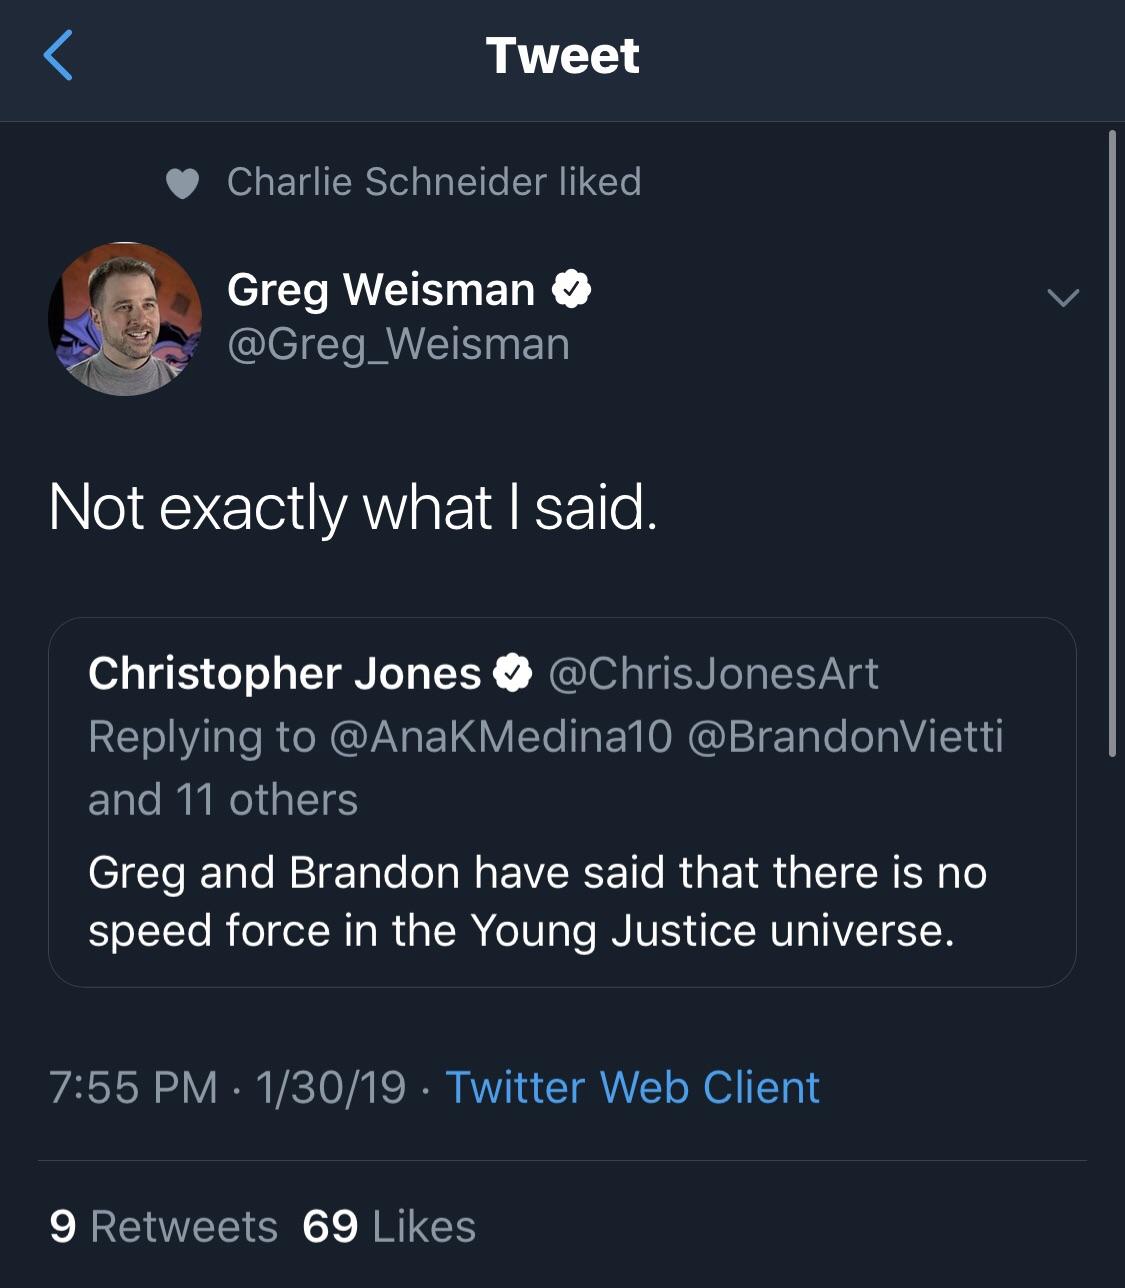Open Greg Weisman's profile picture
This screenshot has height=1288, width=1125.
[125, 319]
